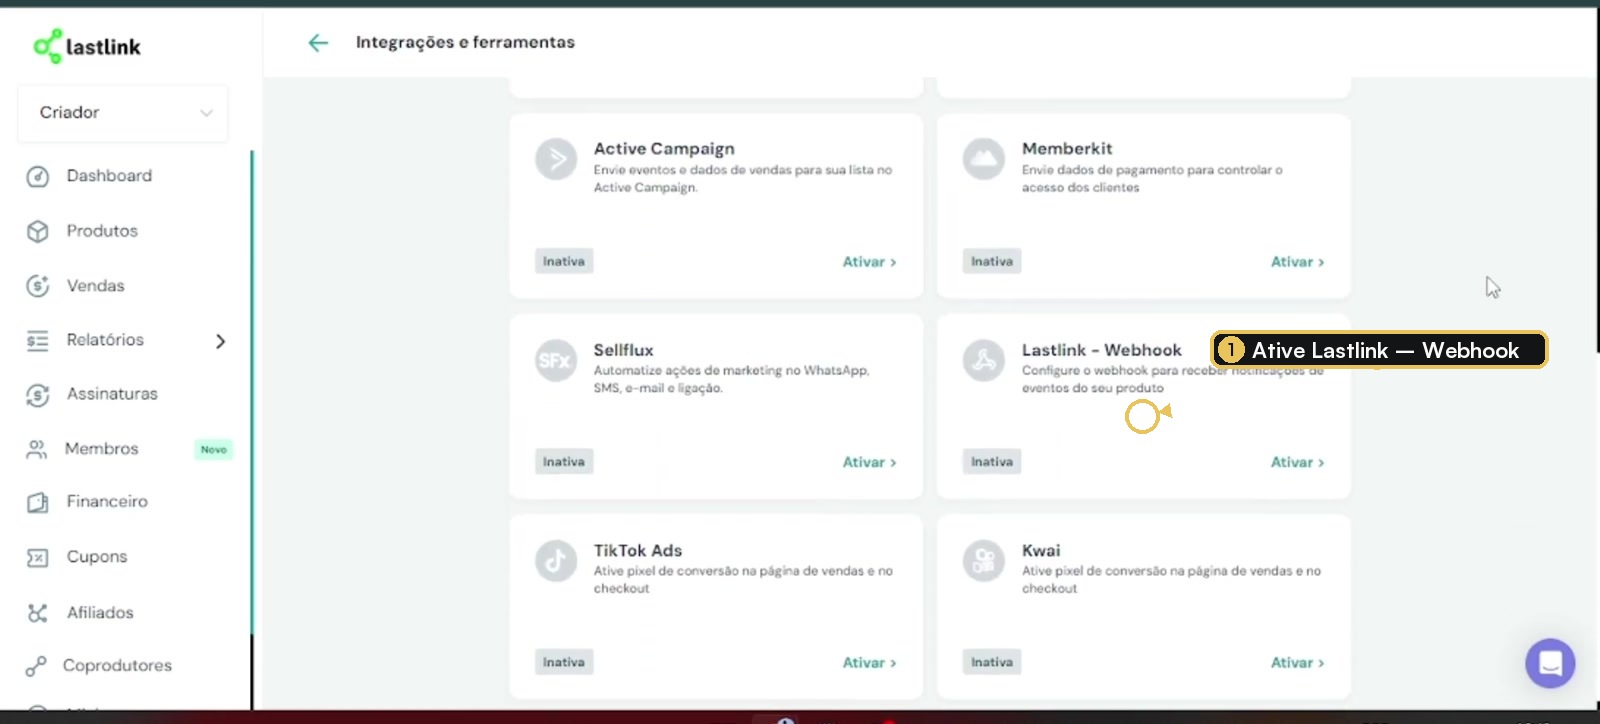
Task: Click the Relatórios list icon
Action: pos(38,341)
